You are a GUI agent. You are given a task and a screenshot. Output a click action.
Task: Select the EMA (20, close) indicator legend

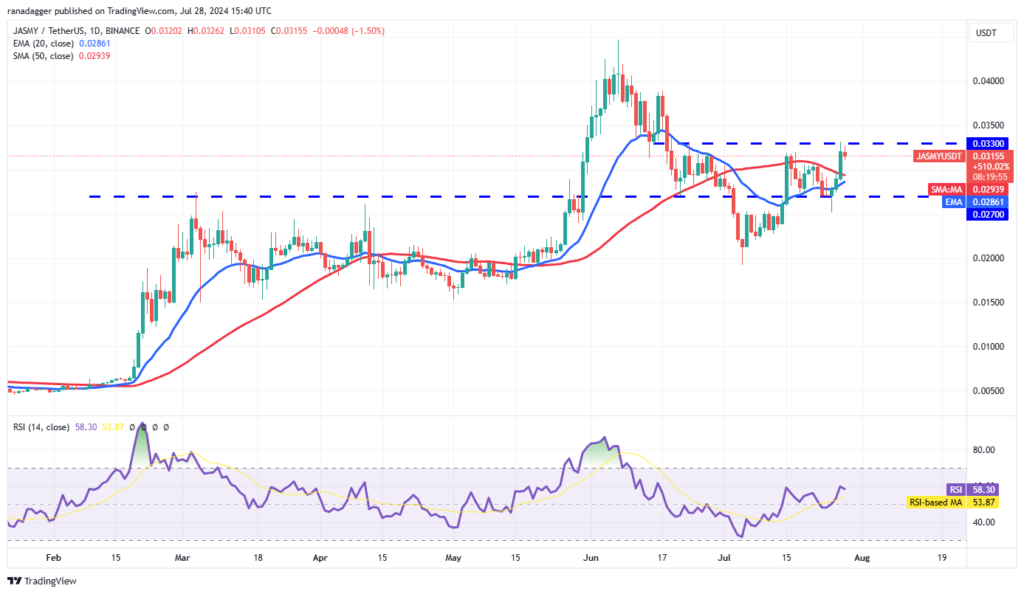tap(43, 44)
